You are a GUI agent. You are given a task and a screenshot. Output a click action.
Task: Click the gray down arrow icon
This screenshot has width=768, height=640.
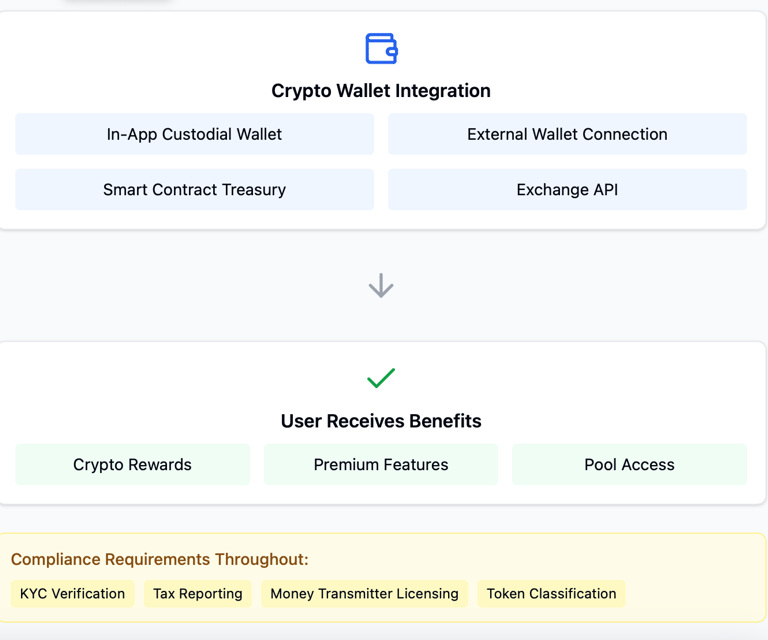pyautogui.click(x=381, y=286)
